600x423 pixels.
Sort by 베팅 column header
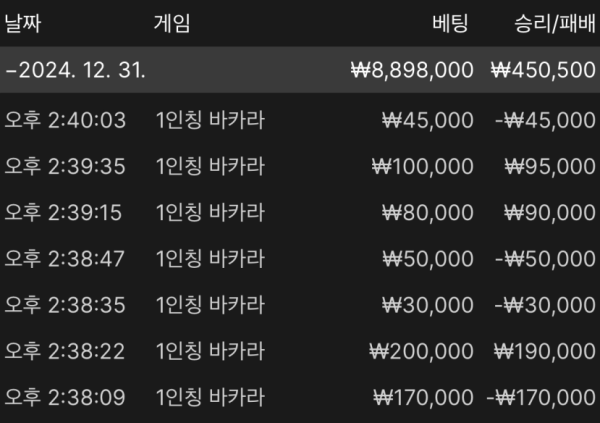pos(450,24)
